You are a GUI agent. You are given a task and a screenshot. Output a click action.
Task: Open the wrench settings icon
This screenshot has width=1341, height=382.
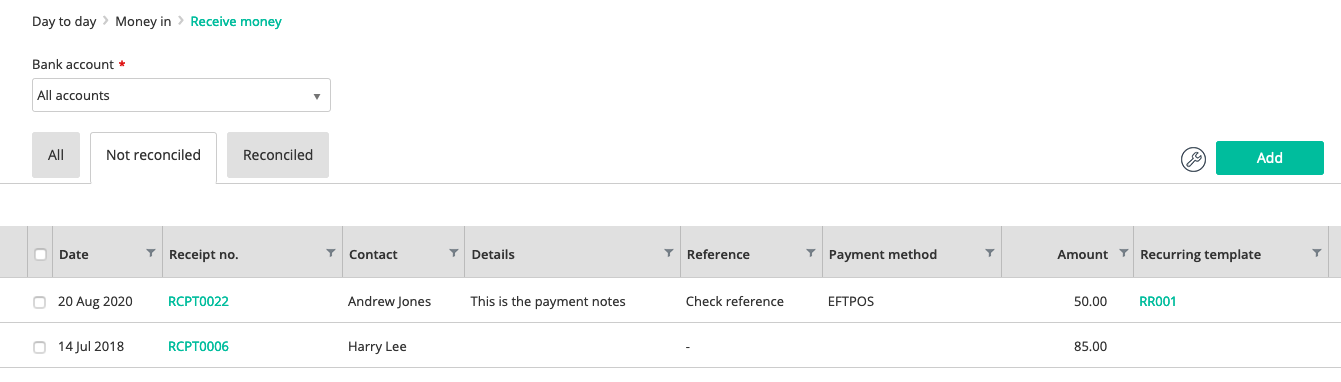coord(1193,159)
